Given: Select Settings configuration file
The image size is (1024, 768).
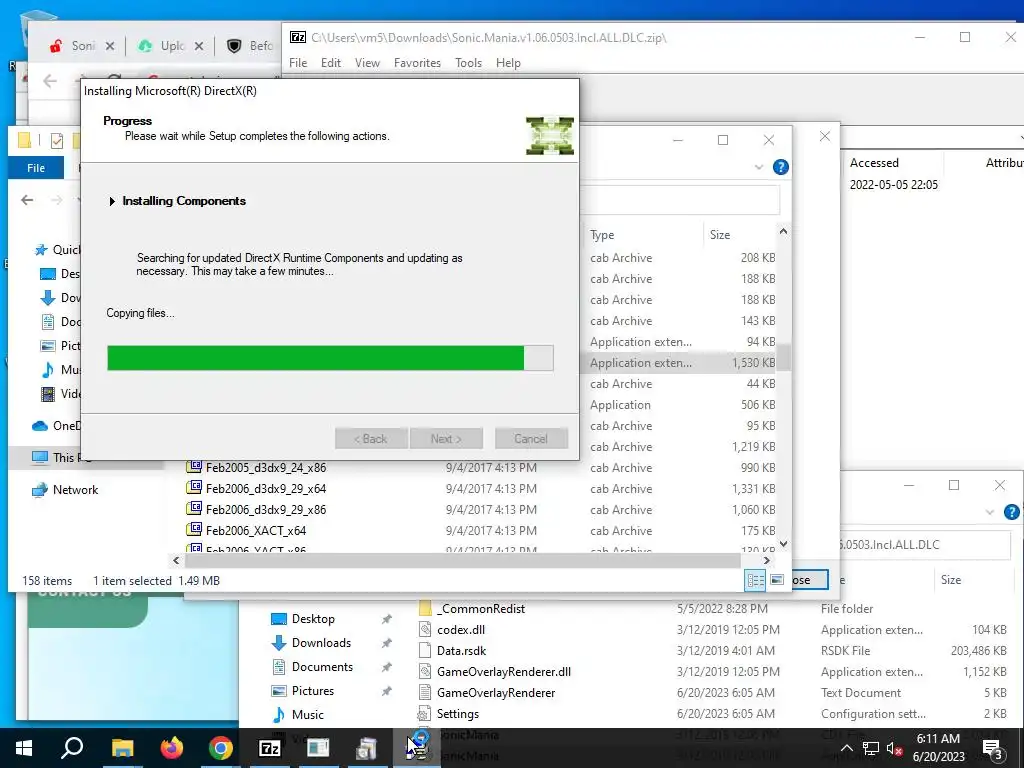Looking at the screenshot, I should coord(457,714).
